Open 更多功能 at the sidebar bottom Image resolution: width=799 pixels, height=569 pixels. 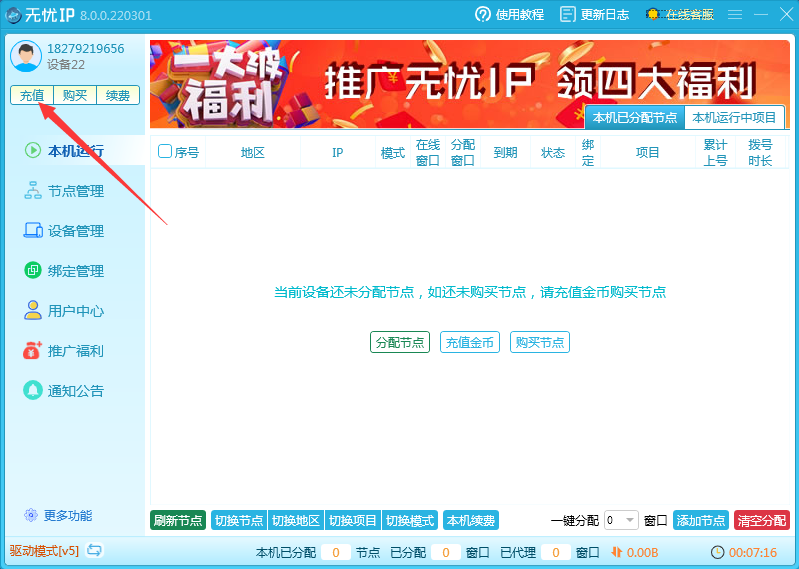tap(68, 515)
